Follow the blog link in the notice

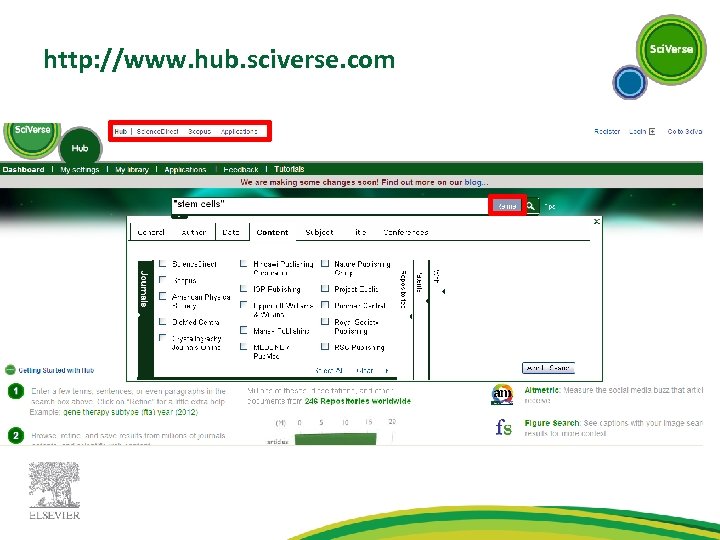(476, 182)
